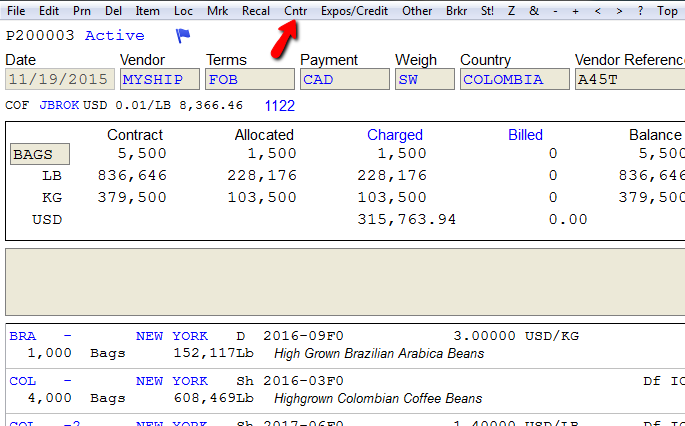The height and width of the screenshot is (426, 685).
Task: Click the blue 1122 link
Action: coord(280,106)
